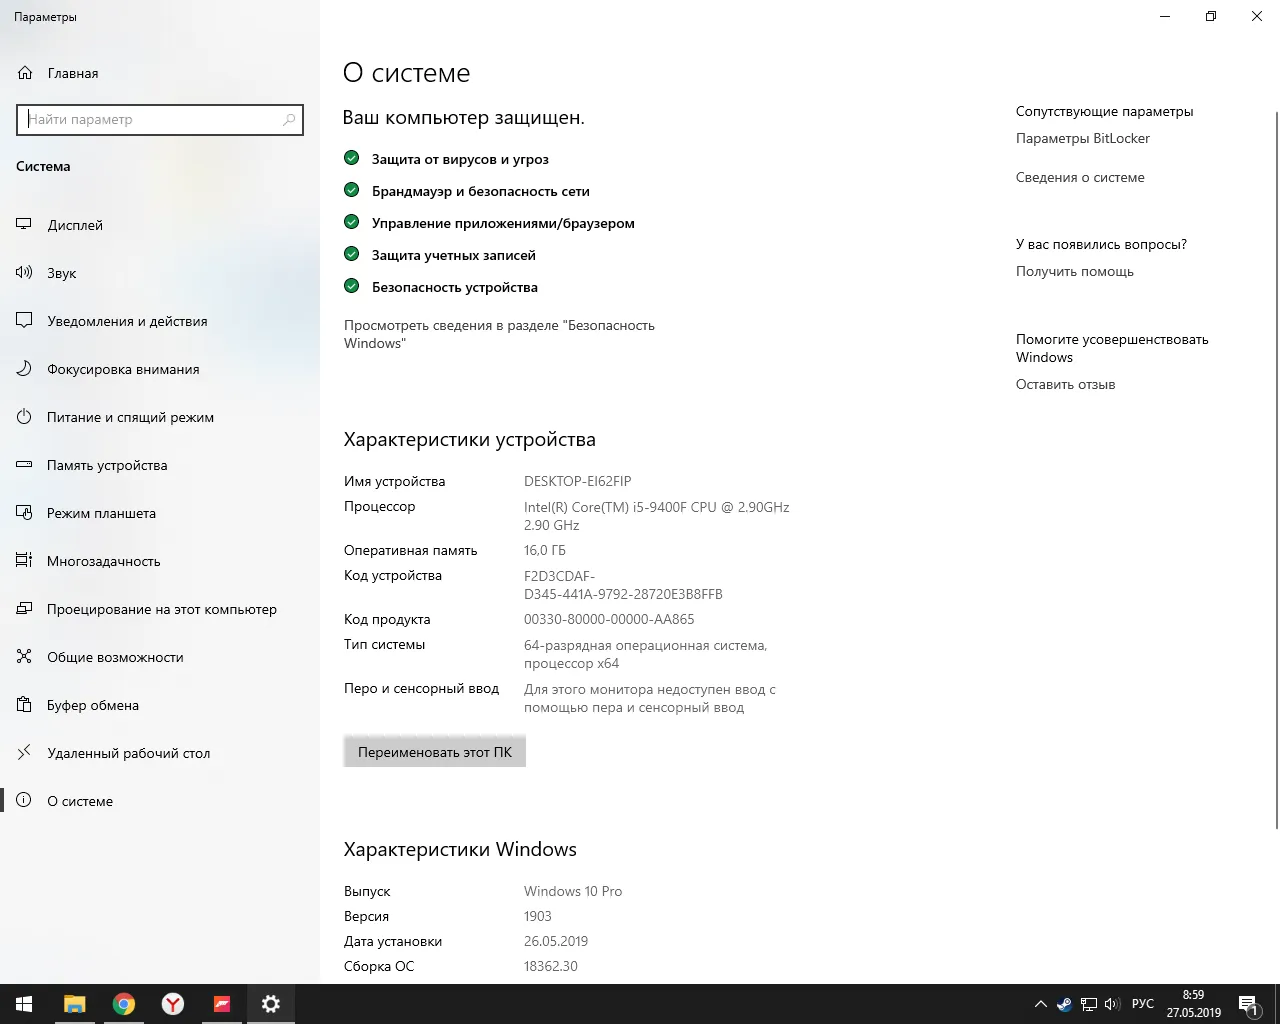Open Общие возможности icon
This screenshot has width=1280, height=1024.
click(x=25, y=657)
